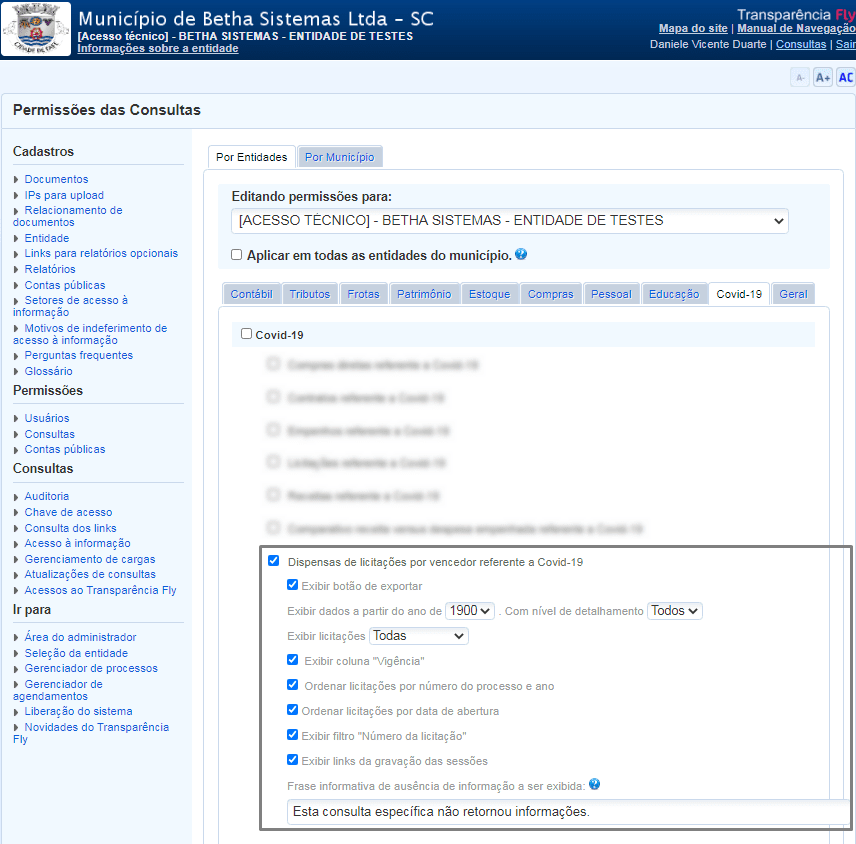The image size is (856, 844).
Task: Click the municipality coat of arms logo
Action: click(36, 29)
